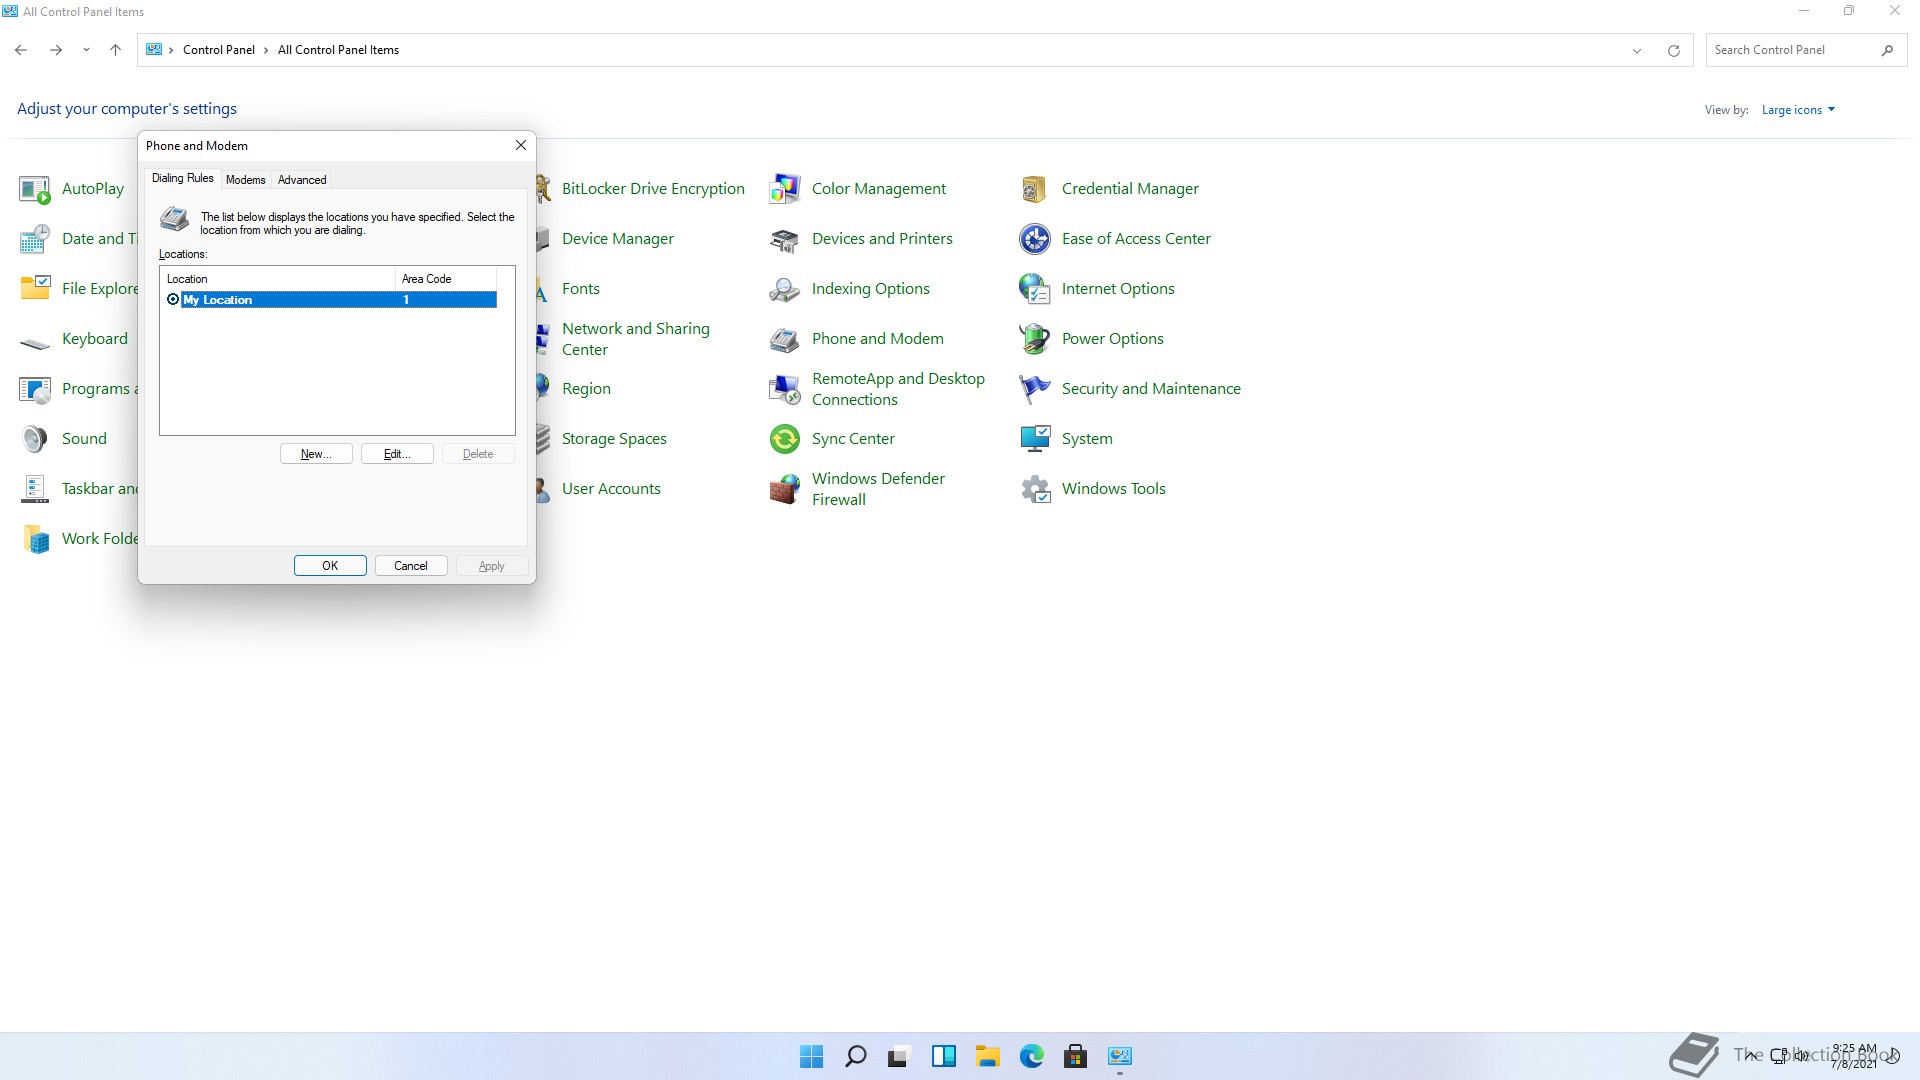The height and width of the screenshot is (1080, 1920).
Task: Open Microsoft Edge from taskbar
Action: coord(1031,1056)
